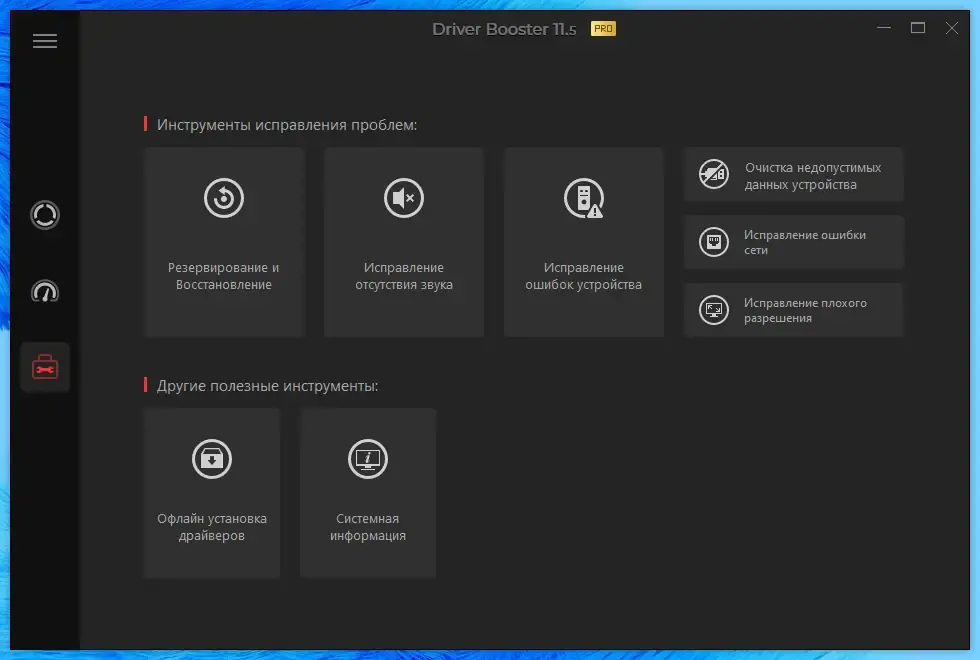Select Исправление плохого разрешения option
This screenshot has height=660, width=980.
point(794,310)
